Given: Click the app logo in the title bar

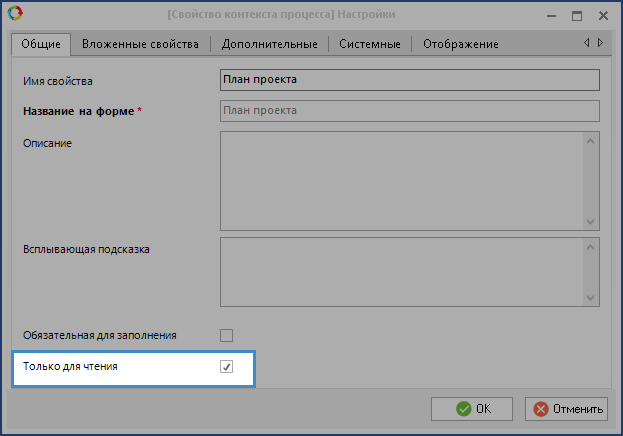Looking at the screenshot, I should click(14, 15).
